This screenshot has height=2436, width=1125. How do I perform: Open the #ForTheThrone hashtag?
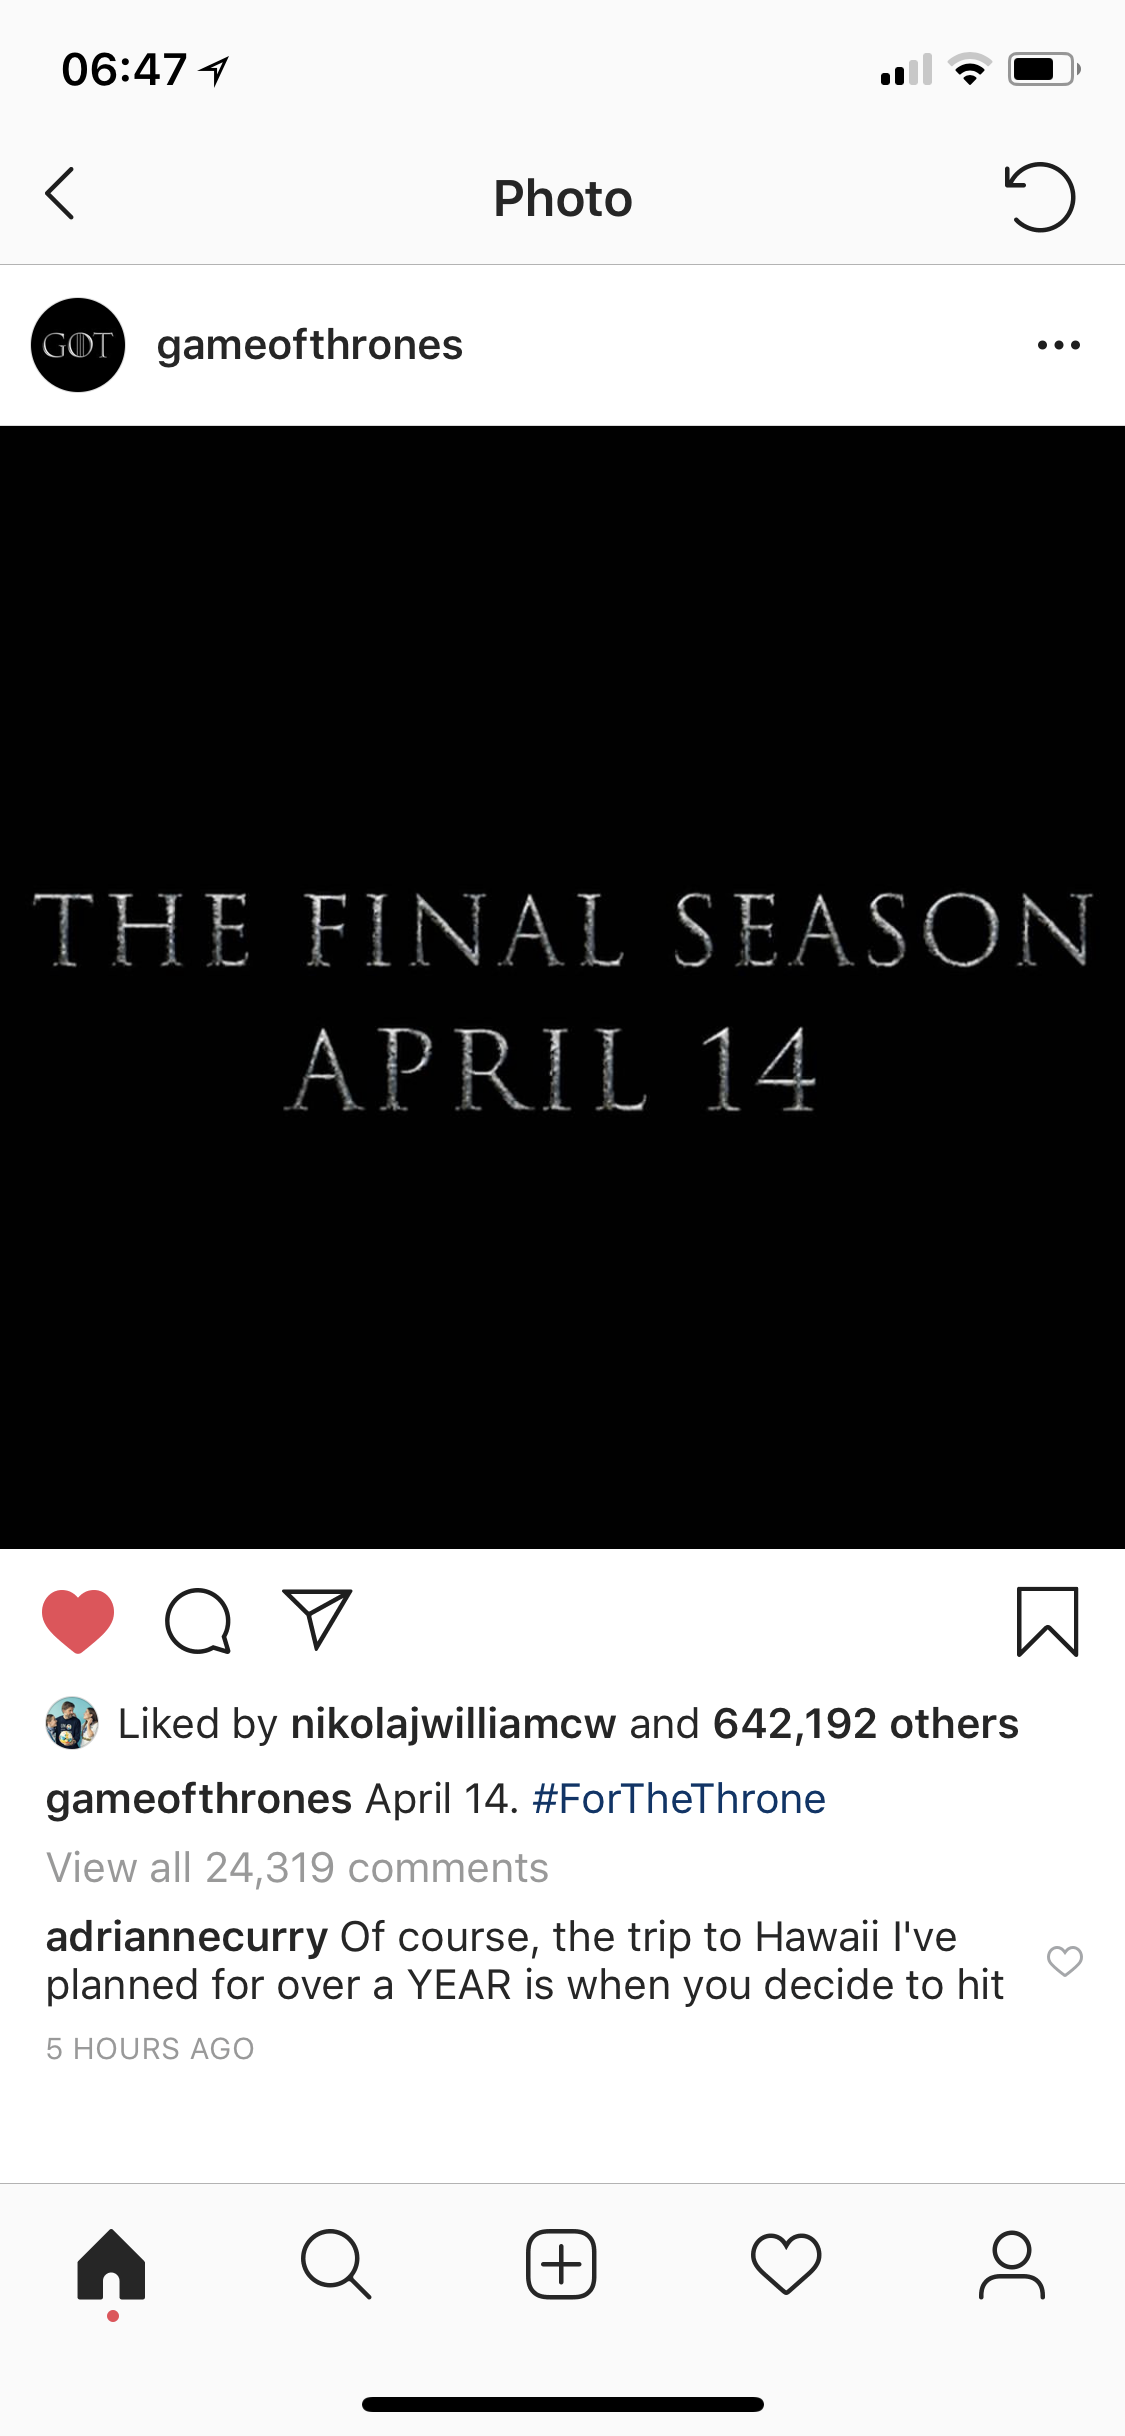coord(679,1799)
